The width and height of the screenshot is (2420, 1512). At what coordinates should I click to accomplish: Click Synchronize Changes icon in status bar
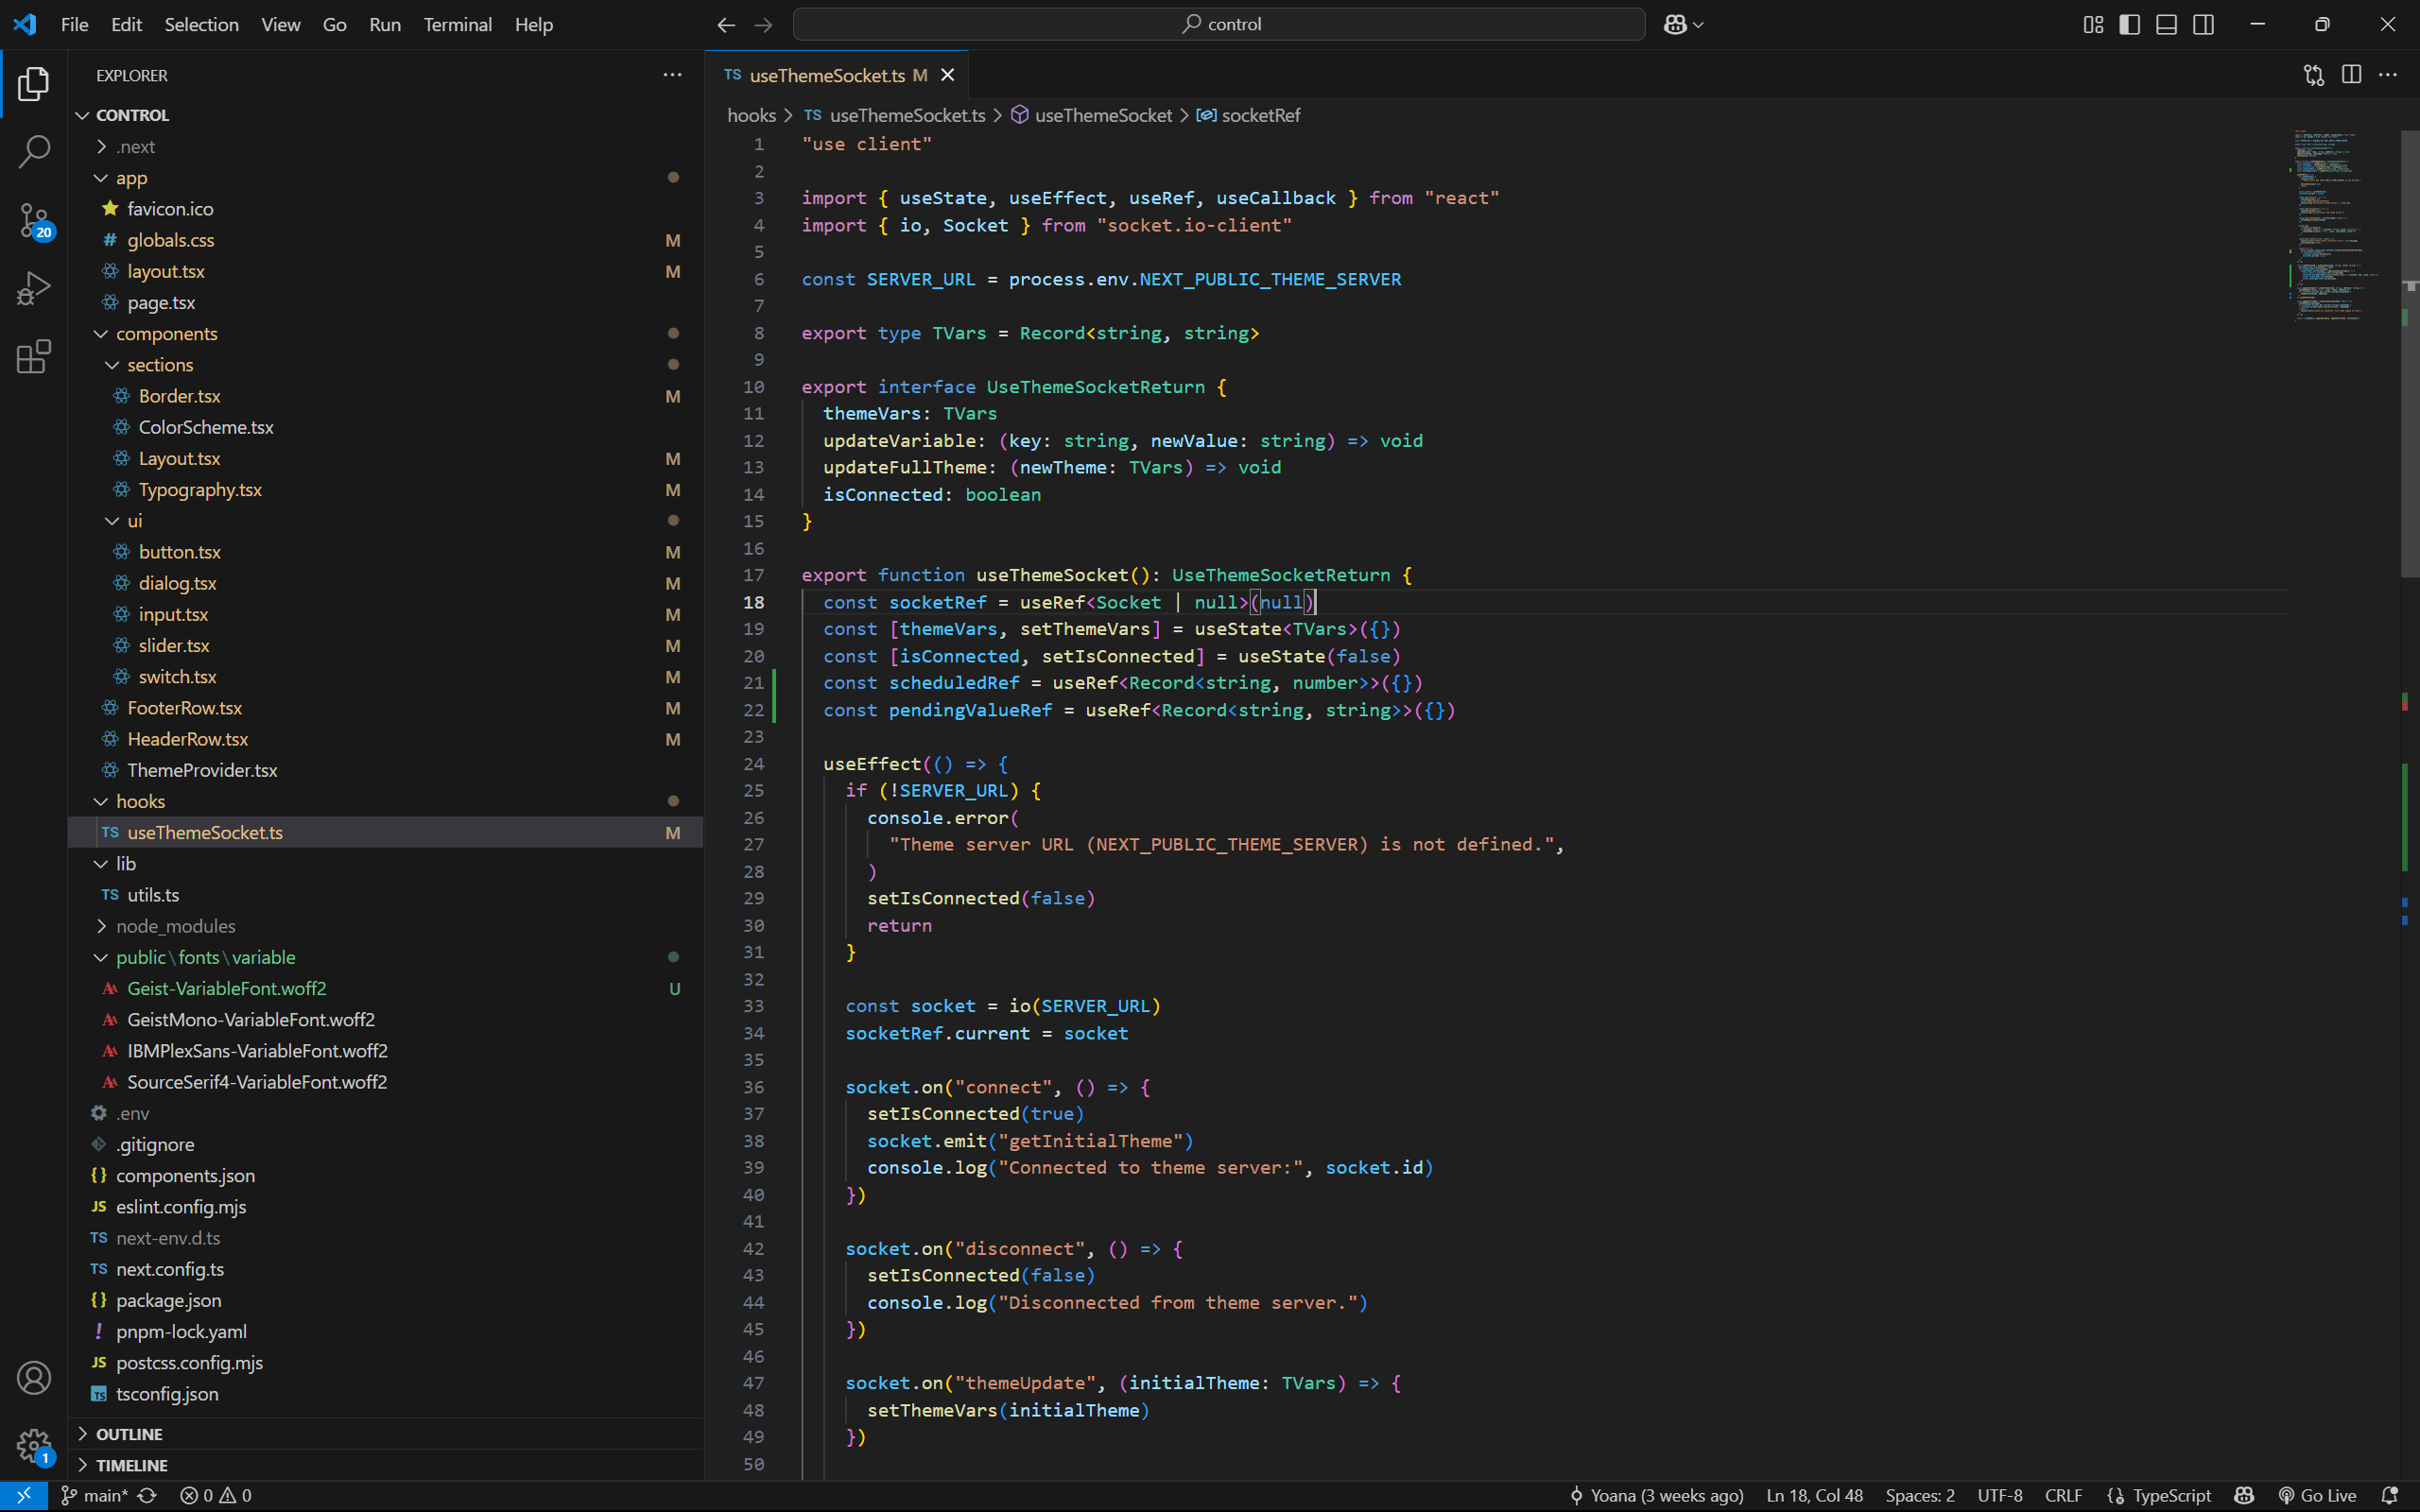[147, 1495]
